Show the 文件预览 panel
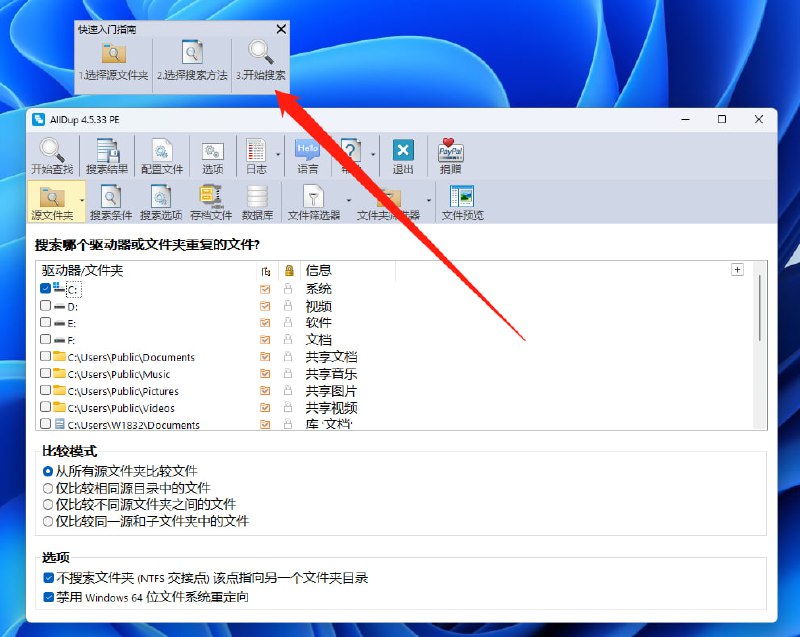 (462, 198)
